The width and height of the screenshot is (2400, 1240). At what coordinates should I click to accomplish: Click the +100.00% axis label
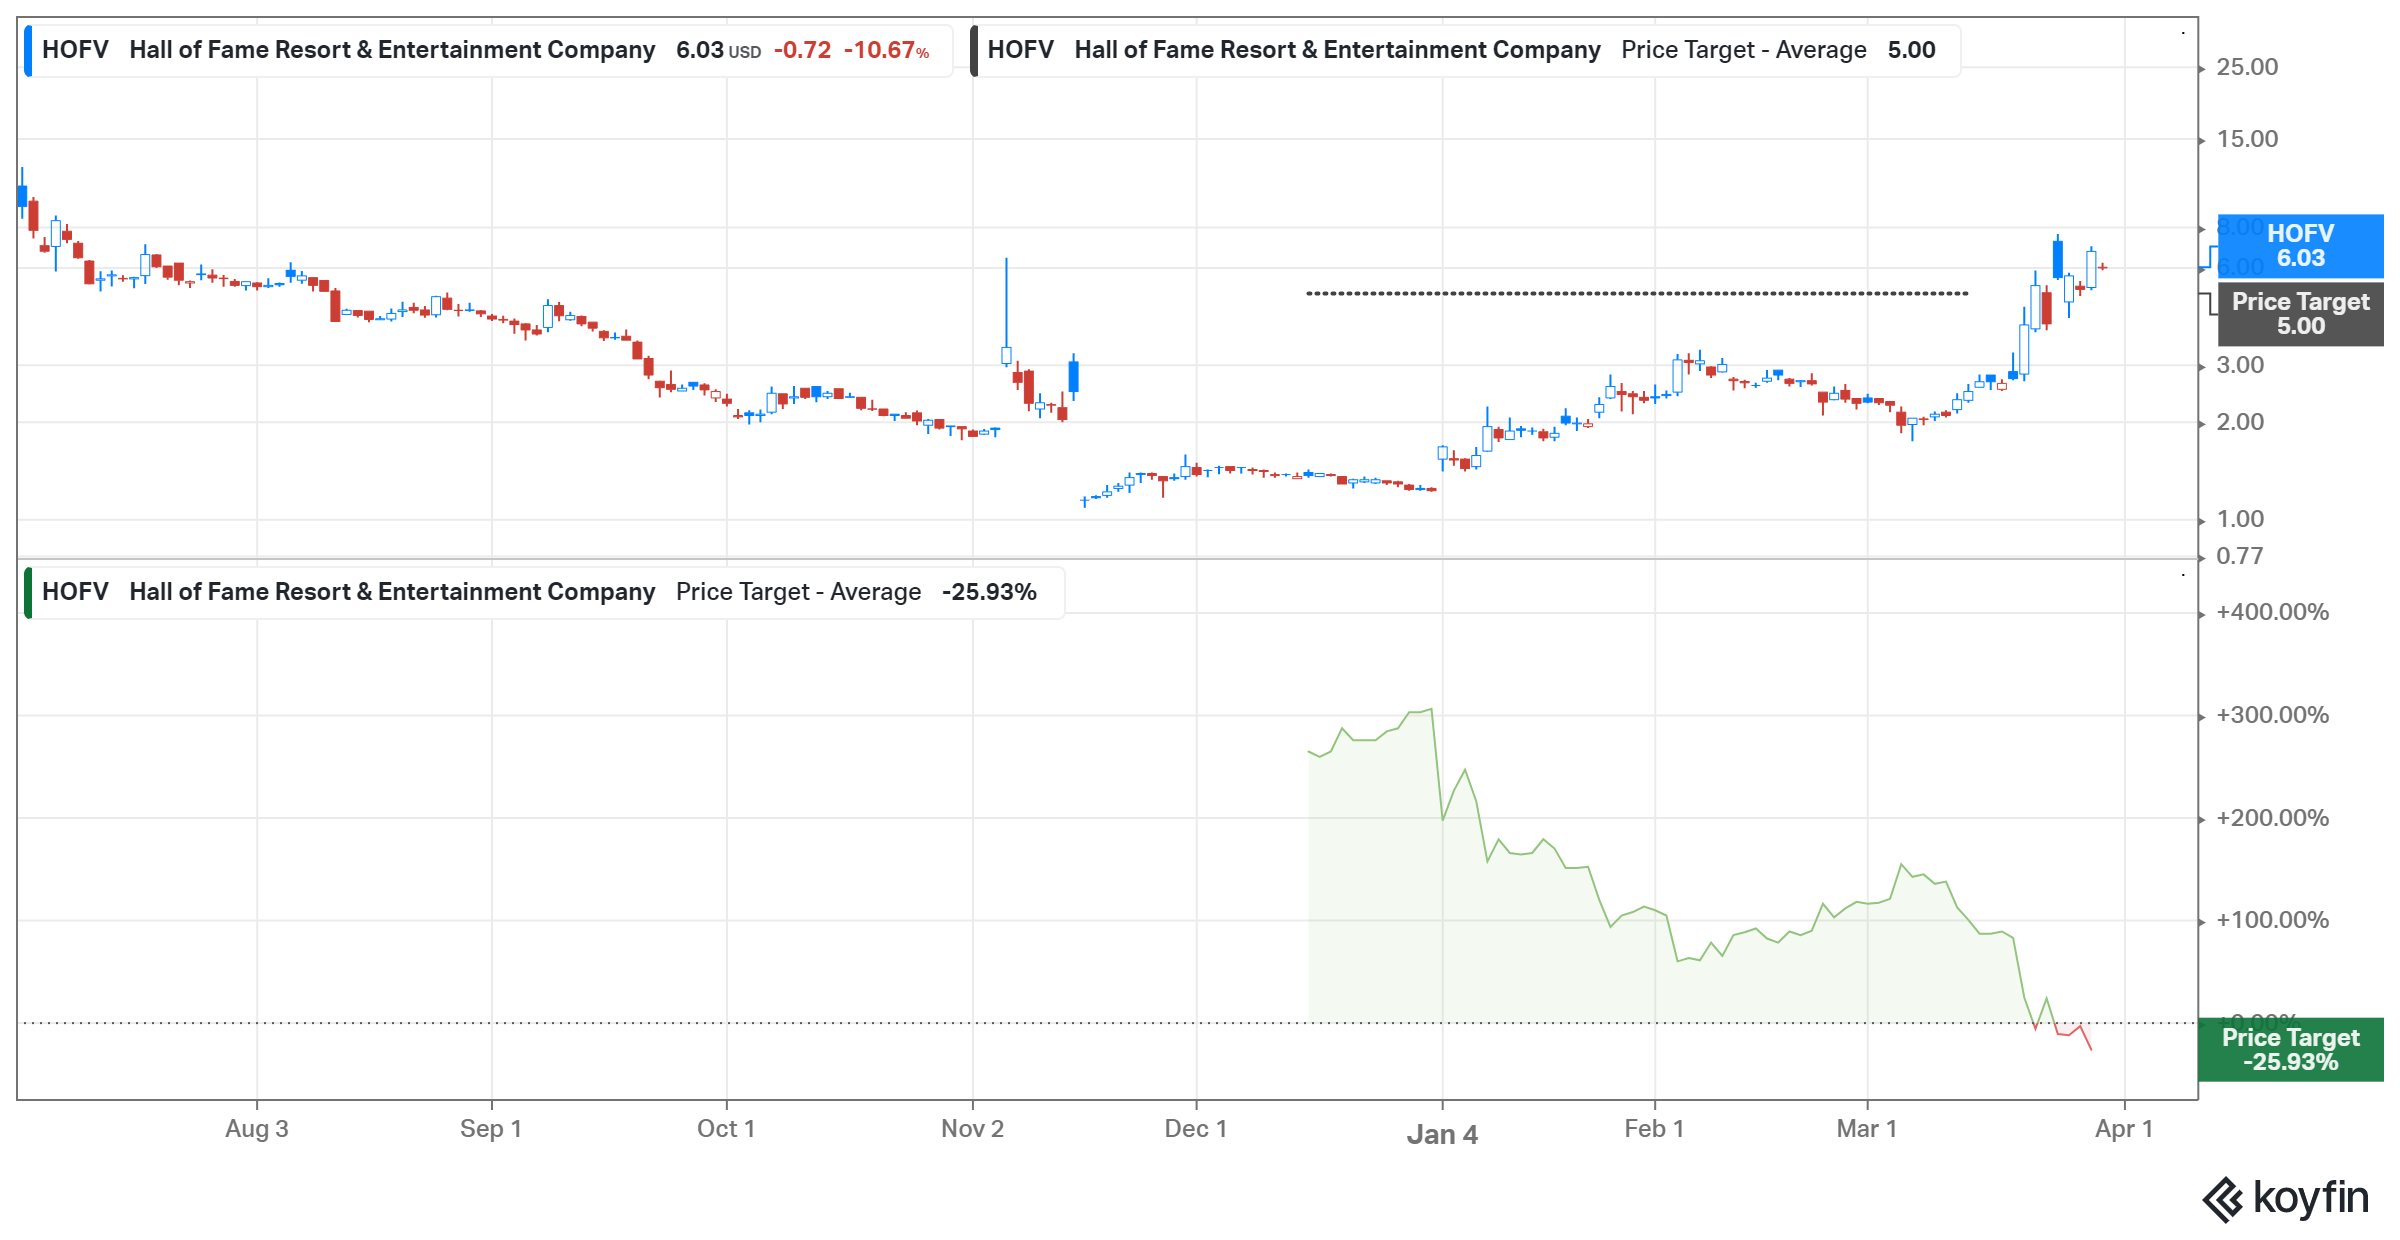point(2273,920)
